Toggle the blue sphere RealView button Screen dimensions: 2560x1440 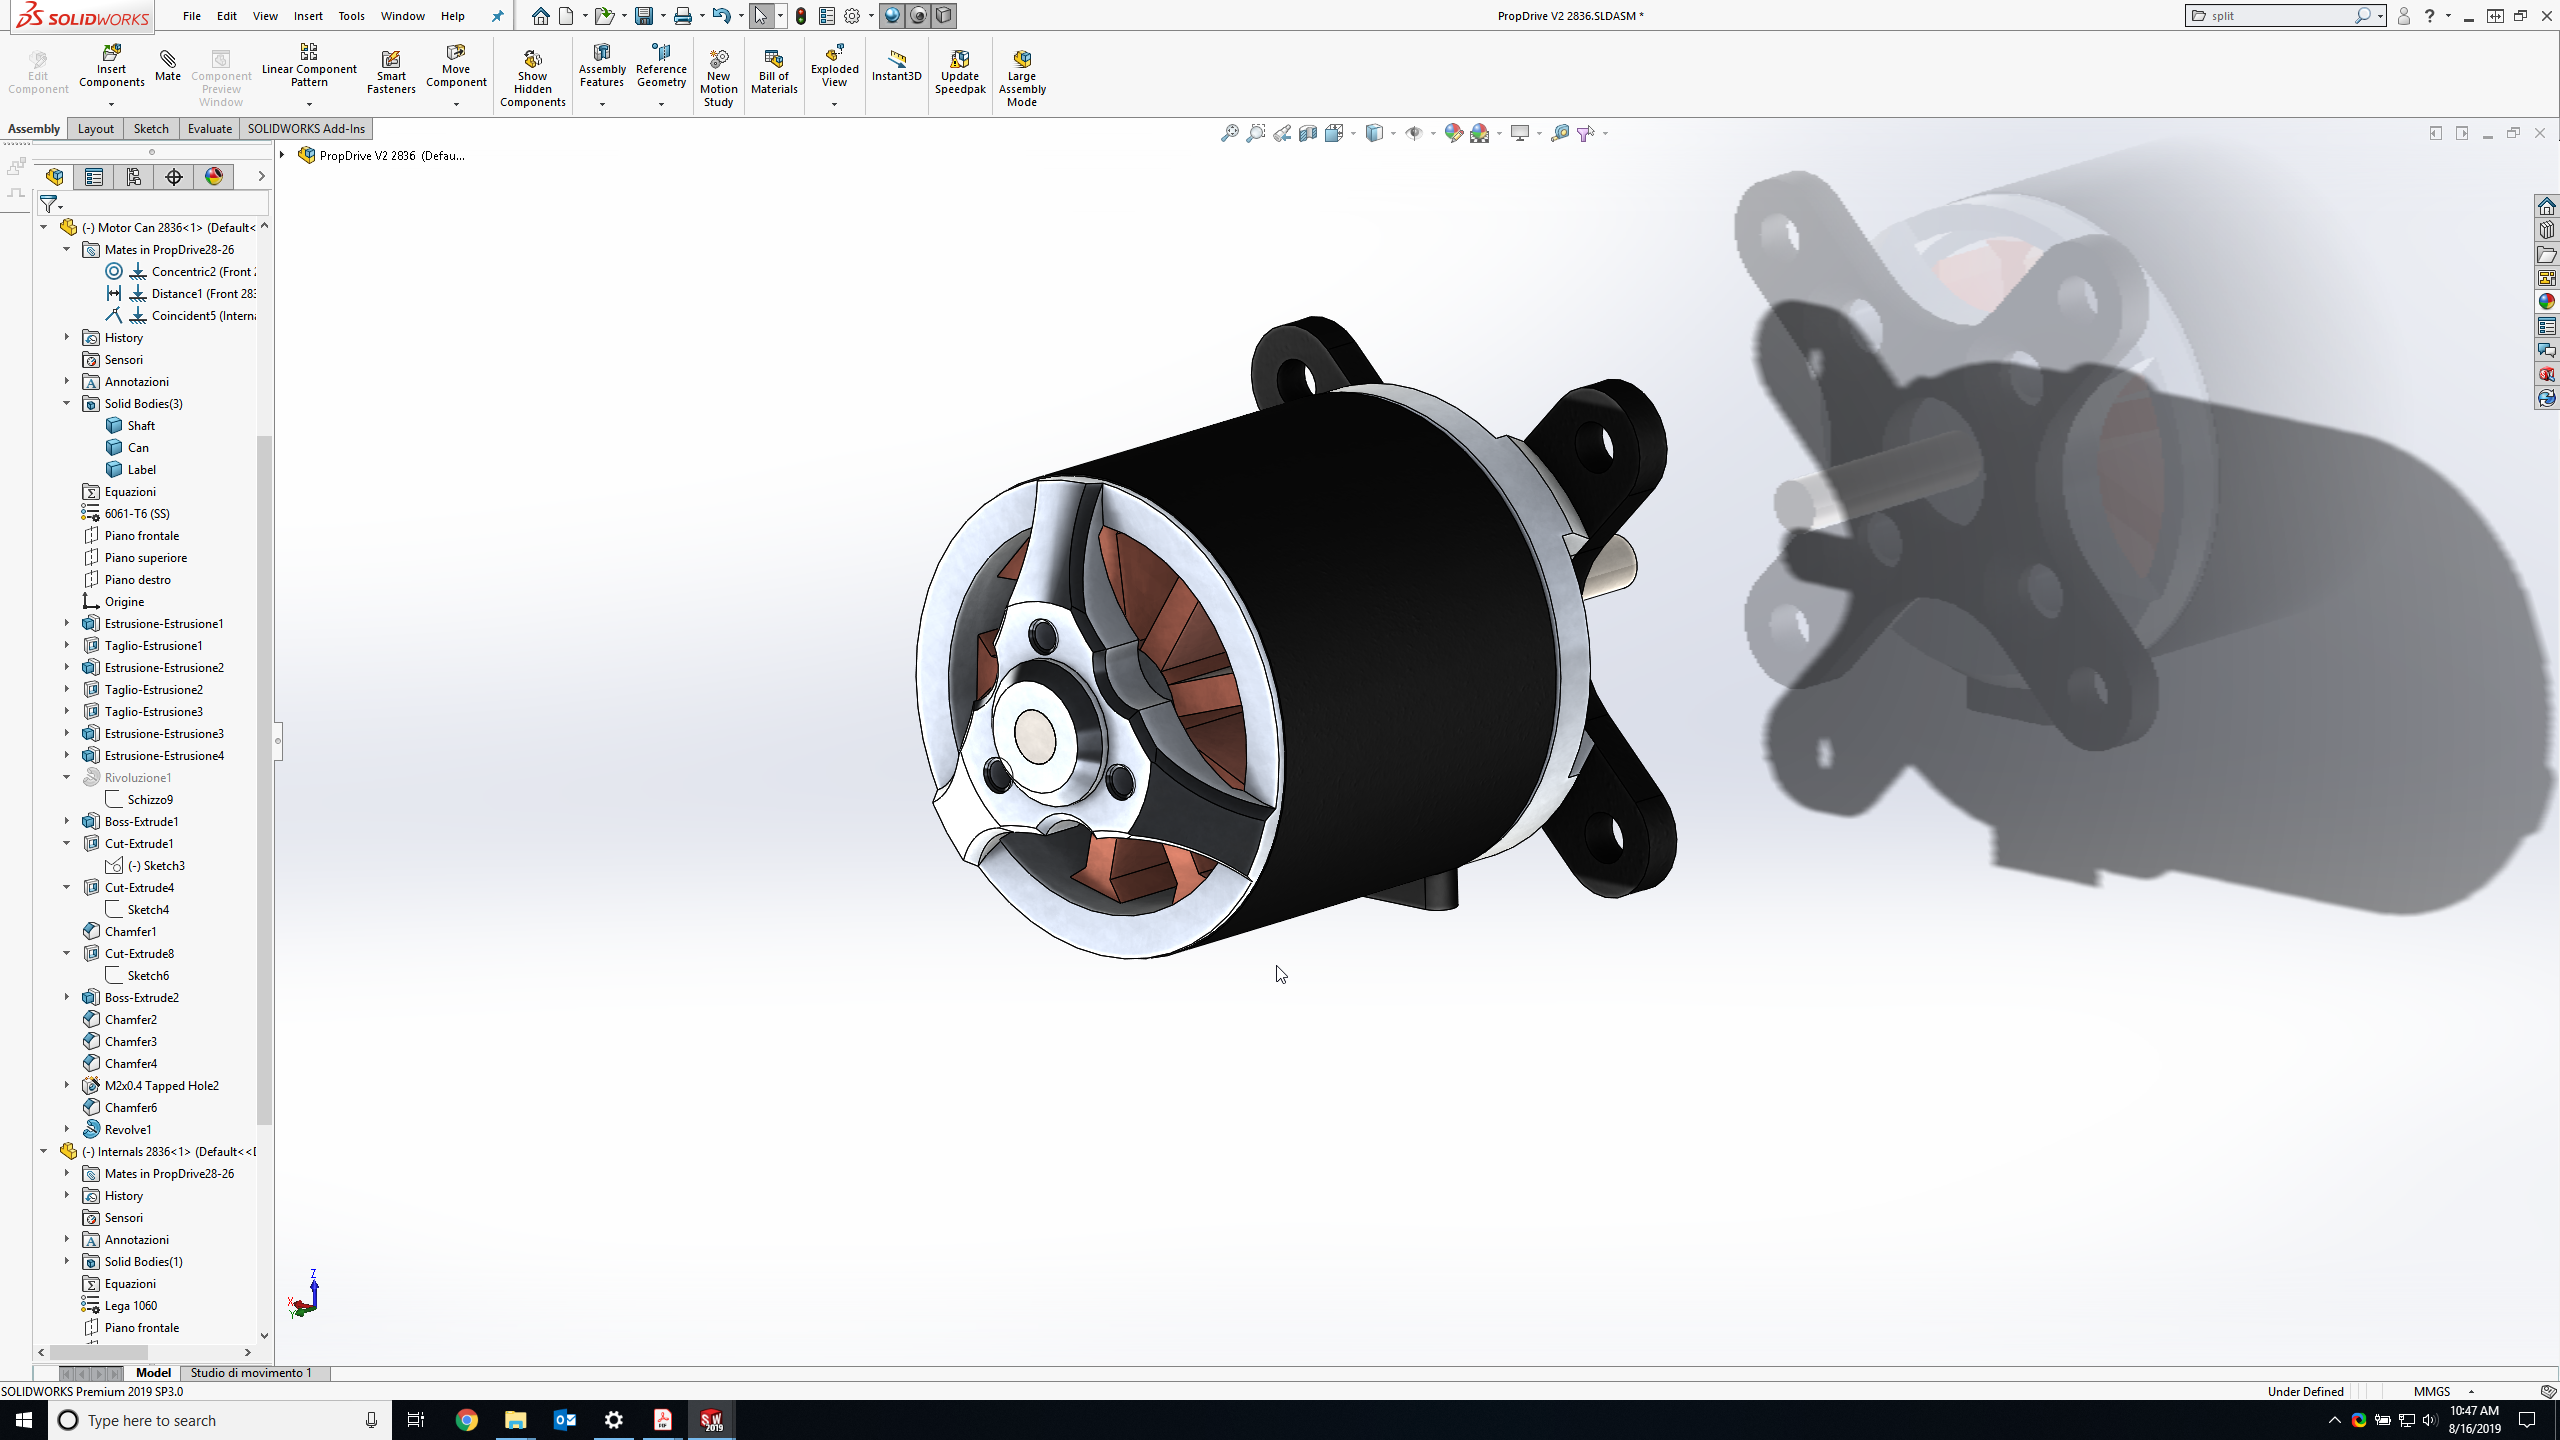coord(892,16)
